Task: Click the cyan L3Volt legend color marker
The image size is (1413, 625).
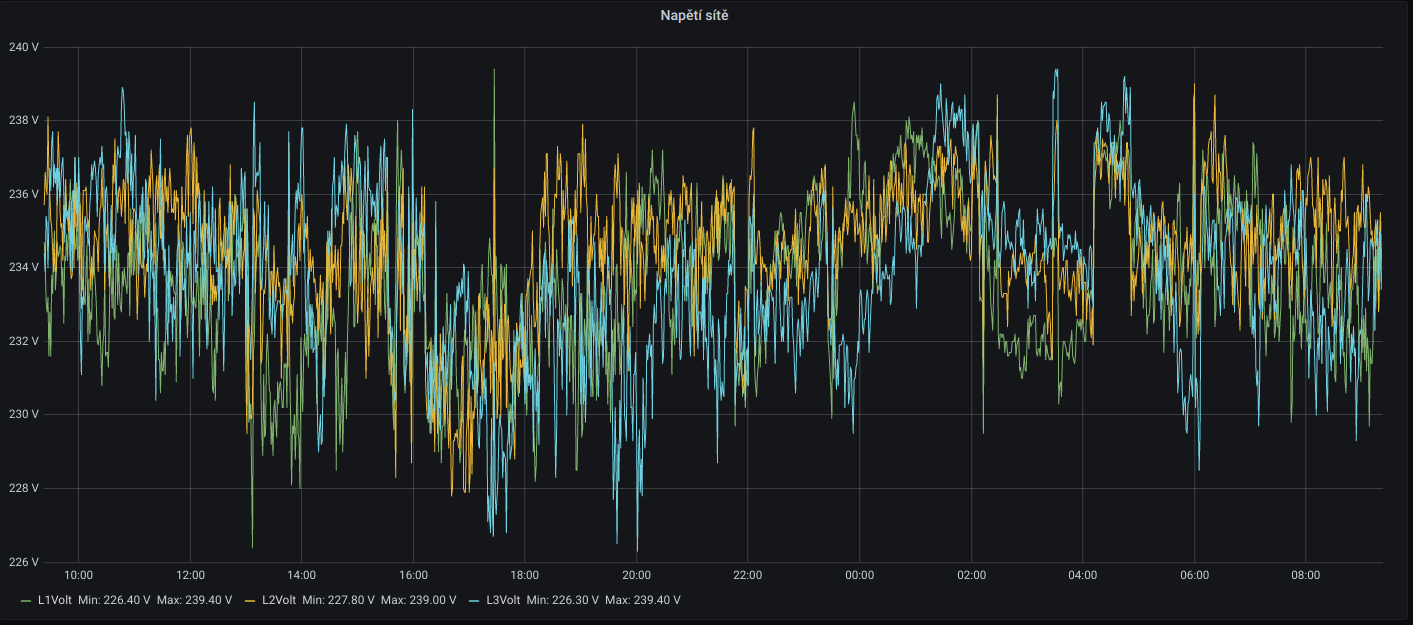Action: [x=474, y=600]
